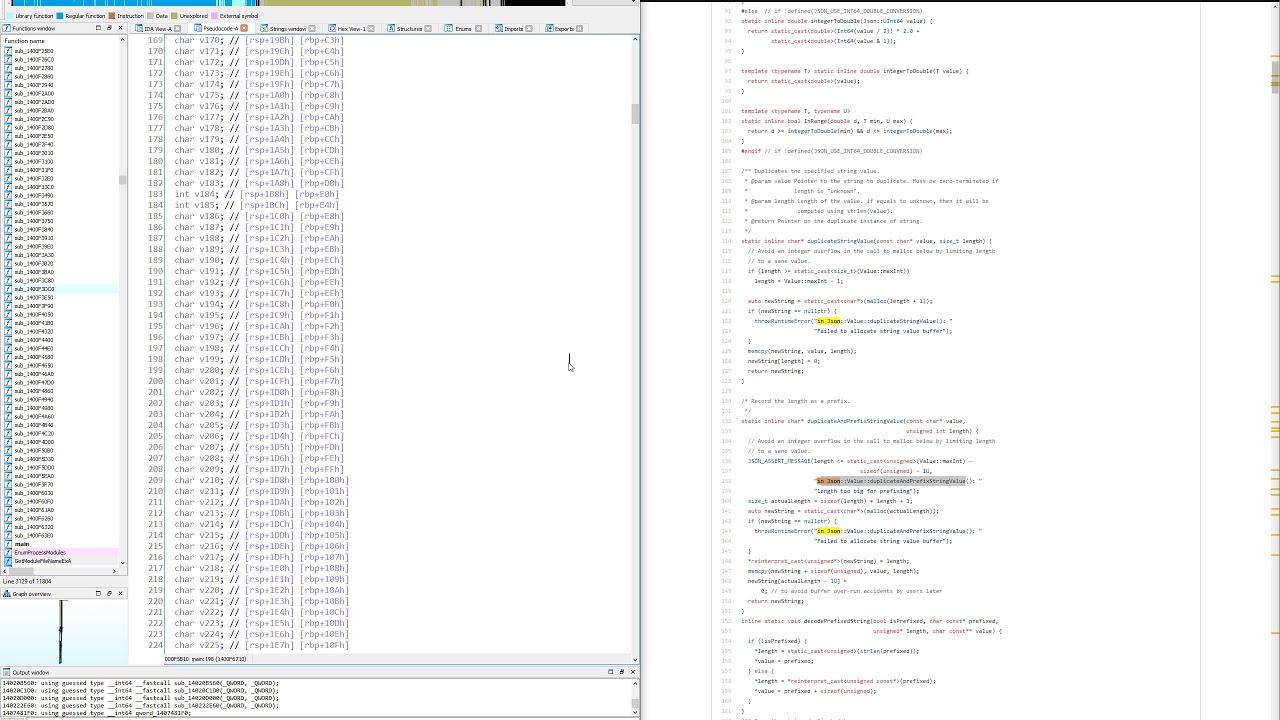Viewport: 1280px width, 720px height.
Task: Click the Hex View-1 tab icon
Action: 333,29
